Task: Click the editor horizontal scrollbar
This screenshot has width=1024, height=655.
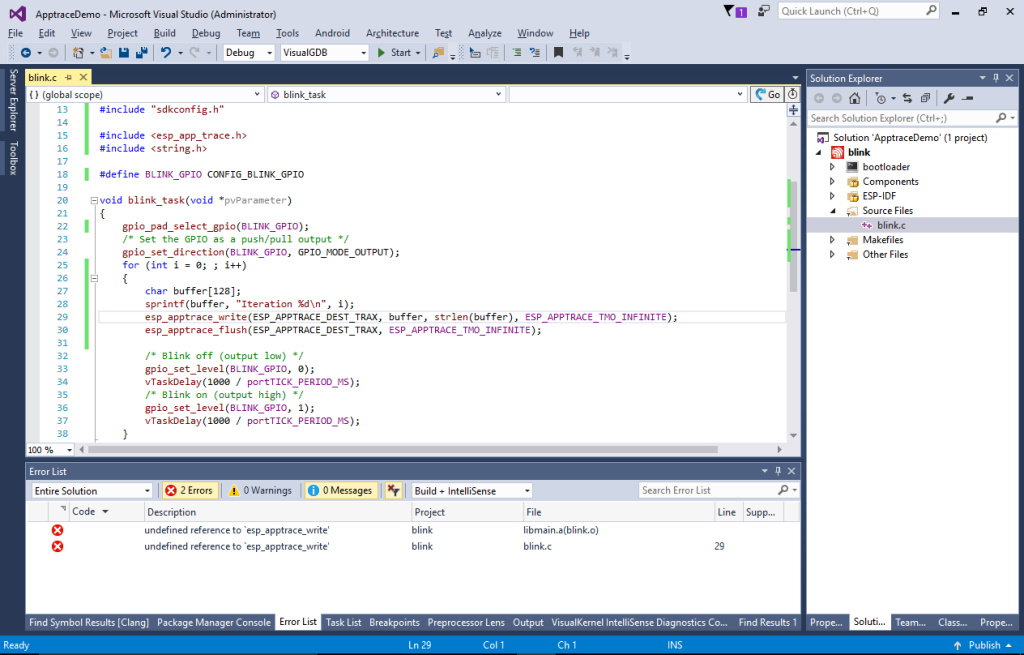Action: [x=403, y=449]
